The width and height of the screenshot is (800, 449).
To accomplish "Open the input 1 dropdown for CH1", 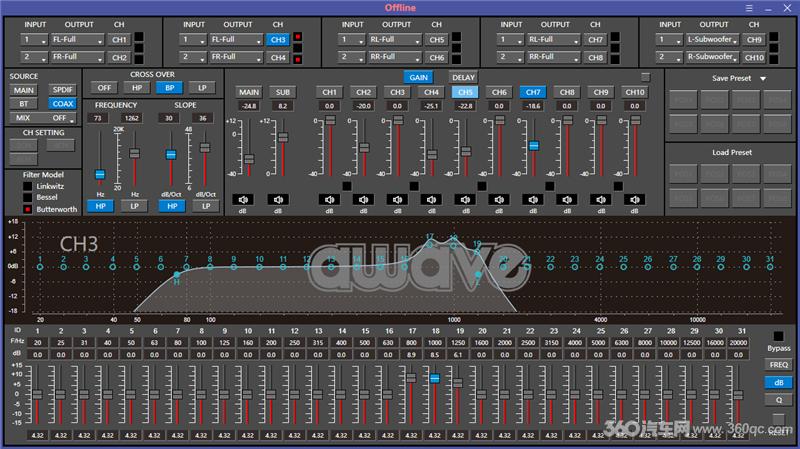I will [x=34, y=40].
